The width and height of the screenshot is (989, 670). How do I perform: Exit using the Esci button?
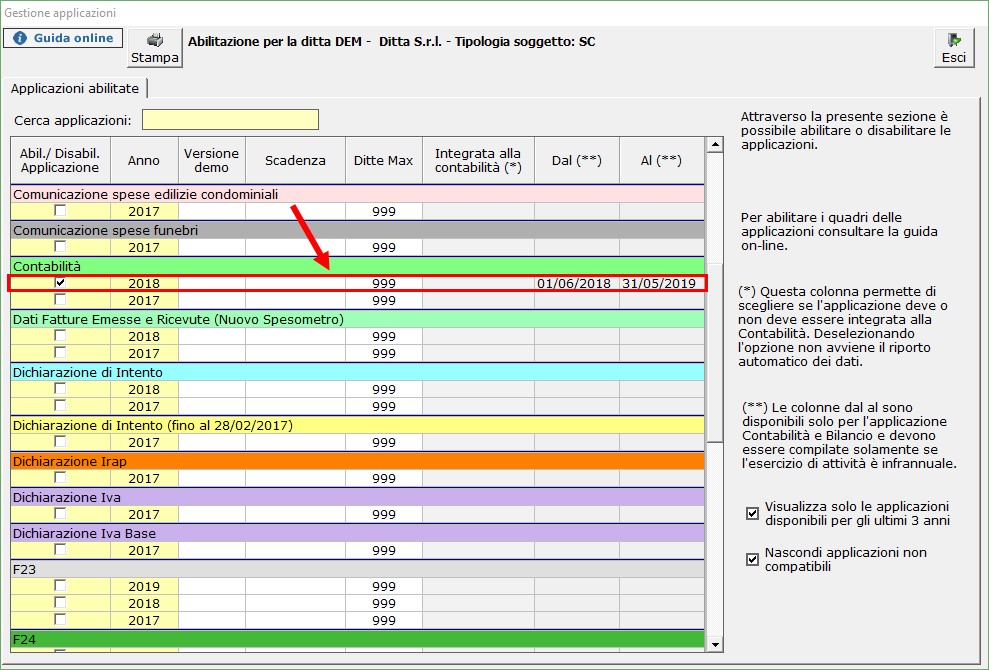click(954, 48)
